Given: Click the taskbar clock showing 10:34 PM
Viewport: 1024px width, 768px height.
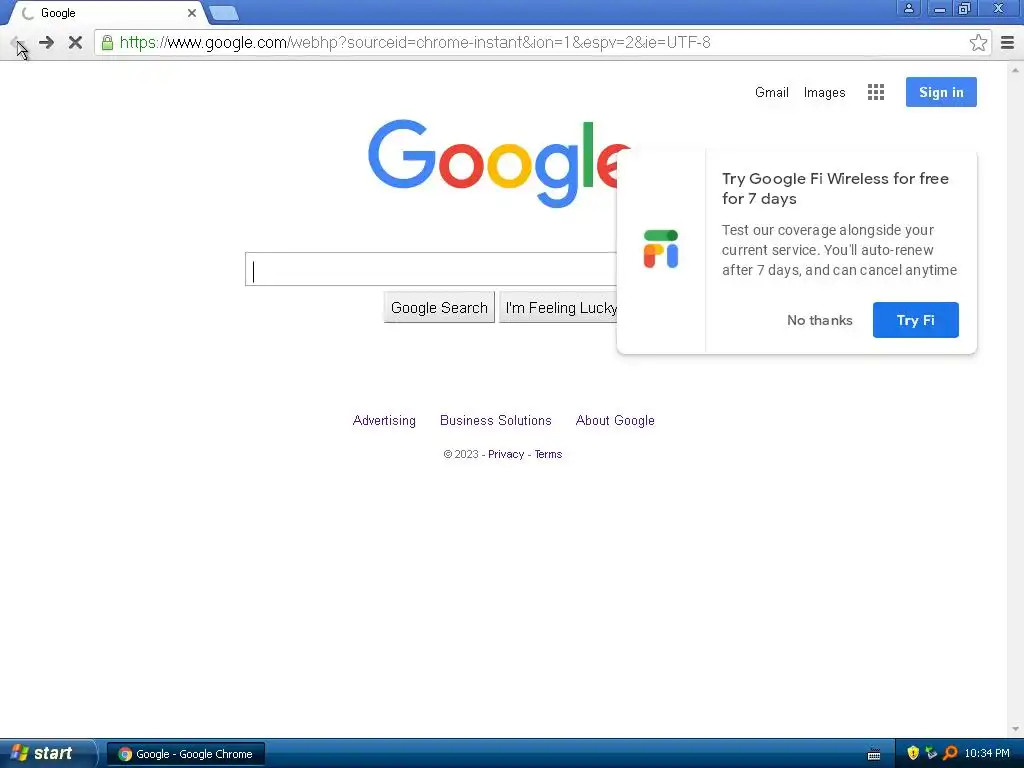Looking at the screenshot, I should (x=987, y=753).
